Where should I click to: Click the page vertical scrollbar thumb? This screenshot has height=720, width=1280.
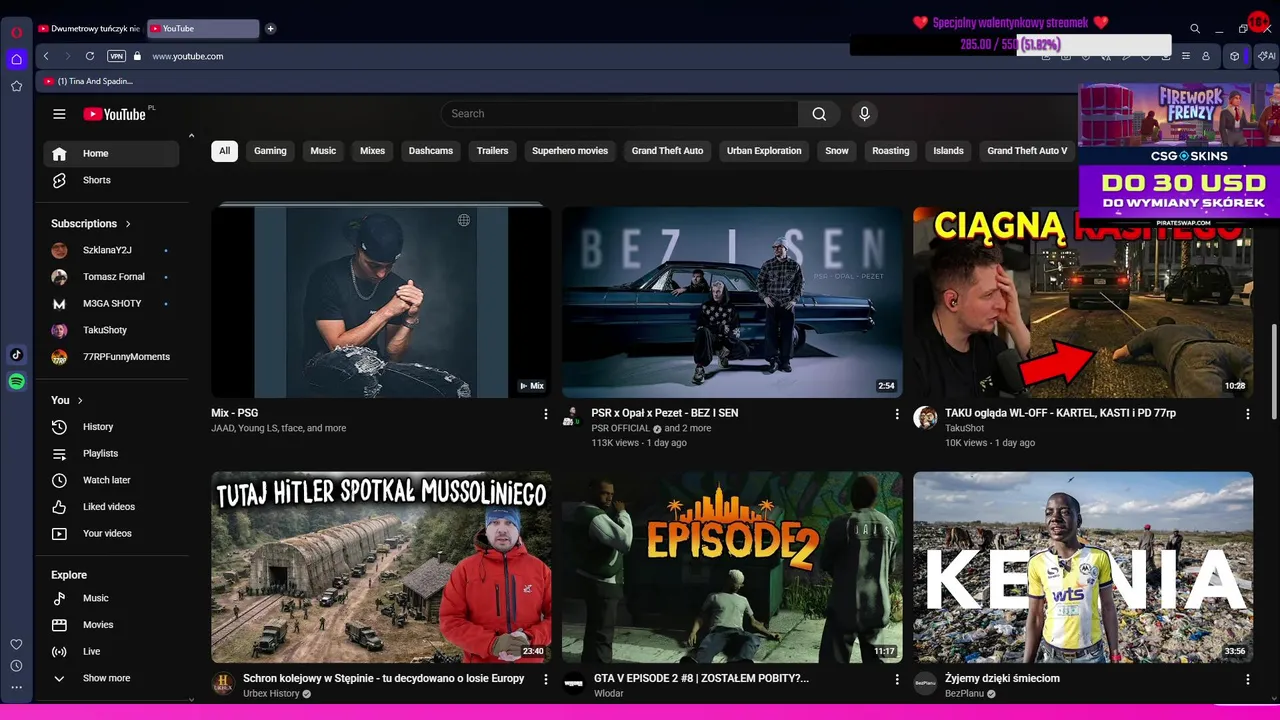[1273, 373]
